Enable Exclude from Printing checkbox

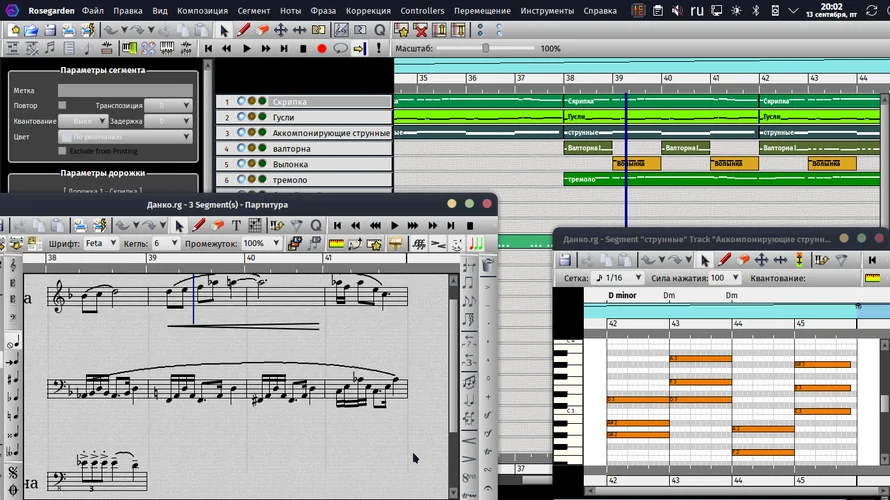(x=62, y=151)
